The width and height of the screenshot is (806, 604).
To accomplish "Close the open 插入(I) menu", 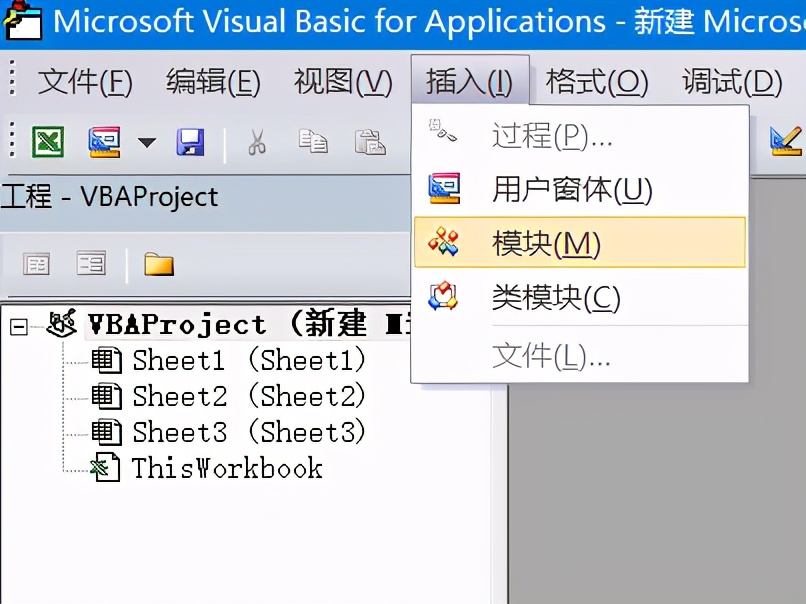I will pos(470,81).
